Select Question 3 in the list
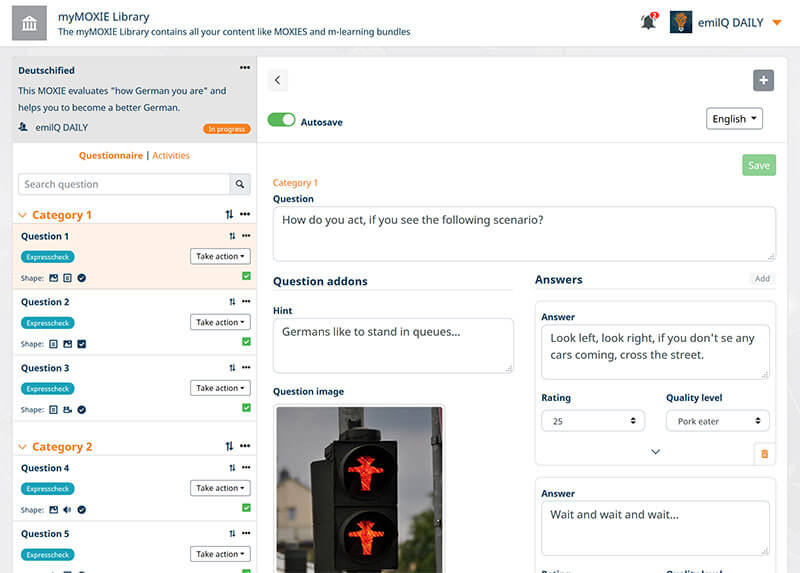 (45, 368)
